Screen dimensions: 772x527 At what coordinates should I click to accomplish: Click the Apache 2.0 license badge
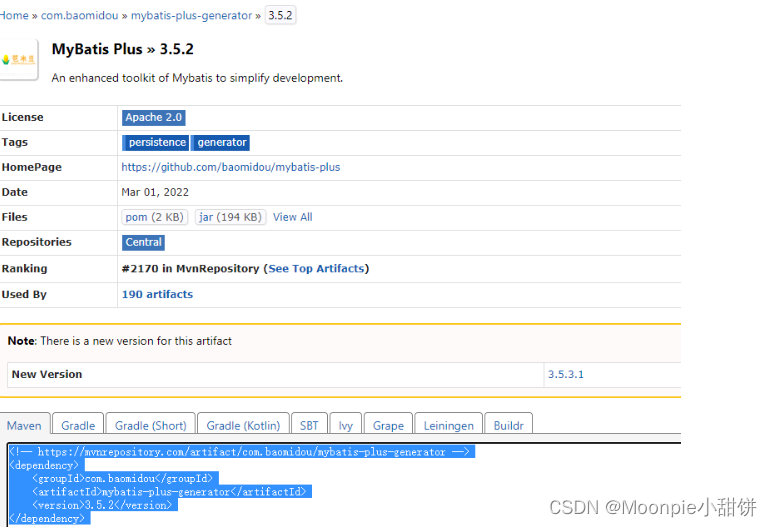pyautogui.click(x=154, y=118)
